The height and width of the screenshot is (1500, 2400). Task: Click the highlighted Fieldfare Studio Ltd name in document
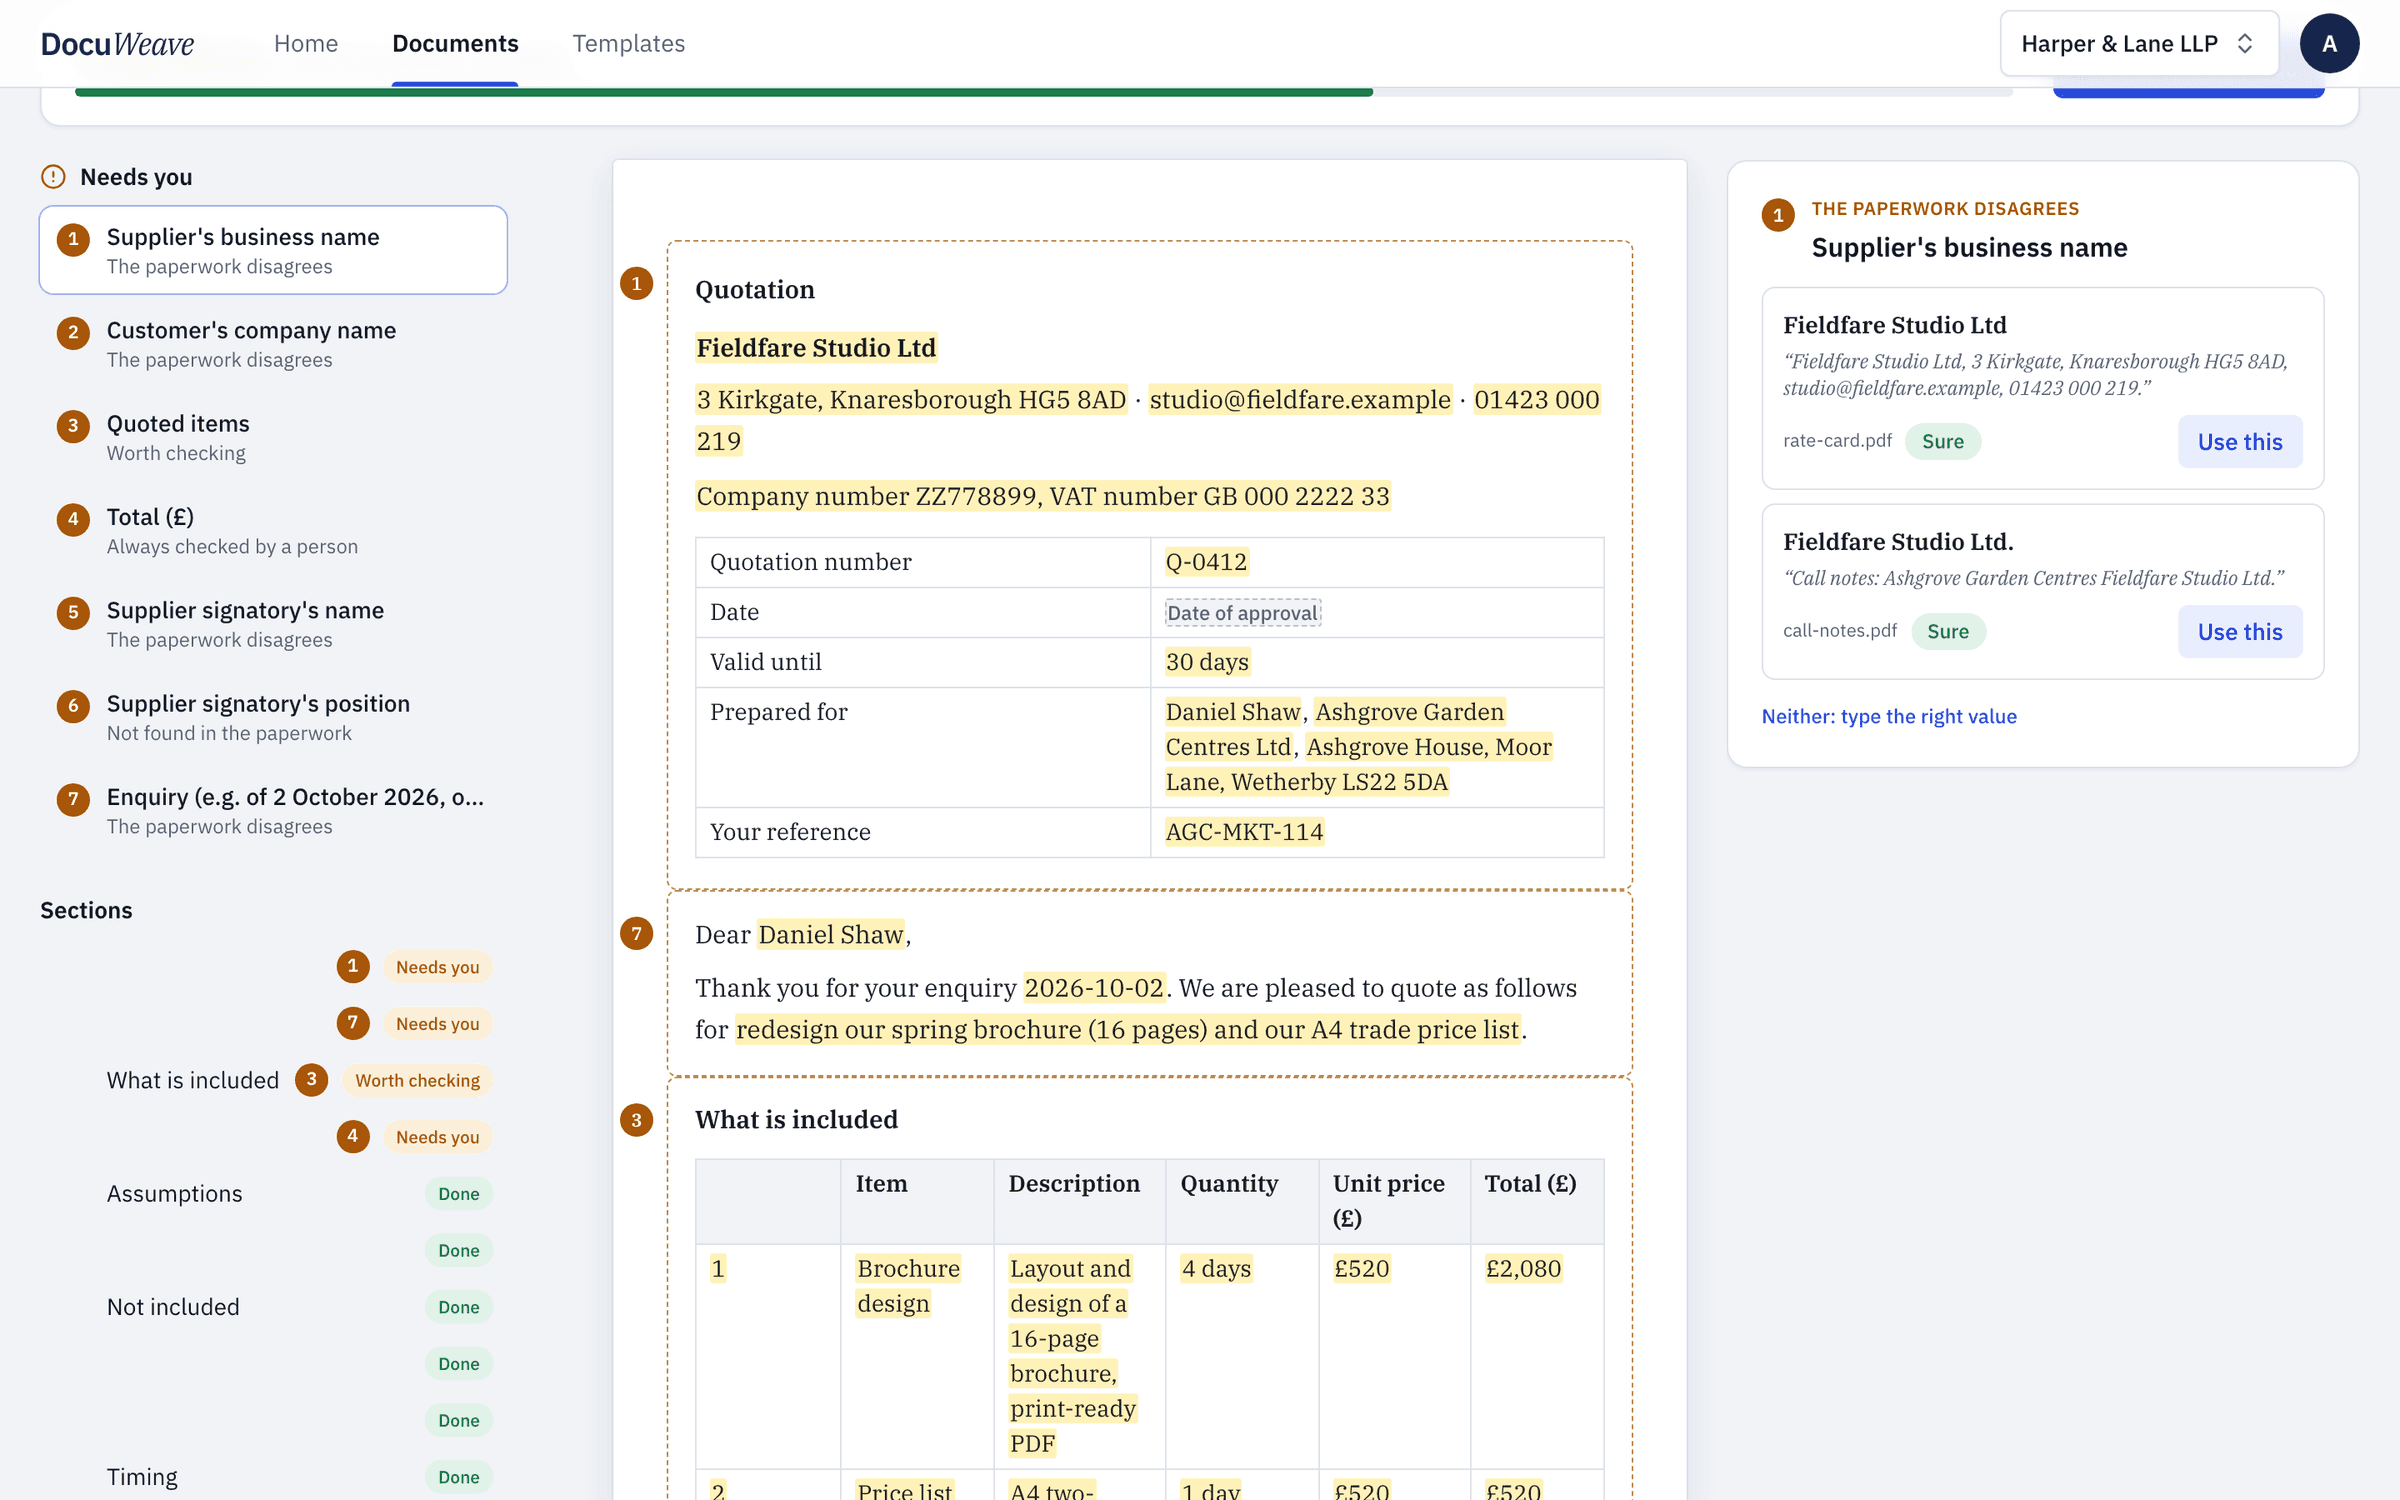point(816,347)
